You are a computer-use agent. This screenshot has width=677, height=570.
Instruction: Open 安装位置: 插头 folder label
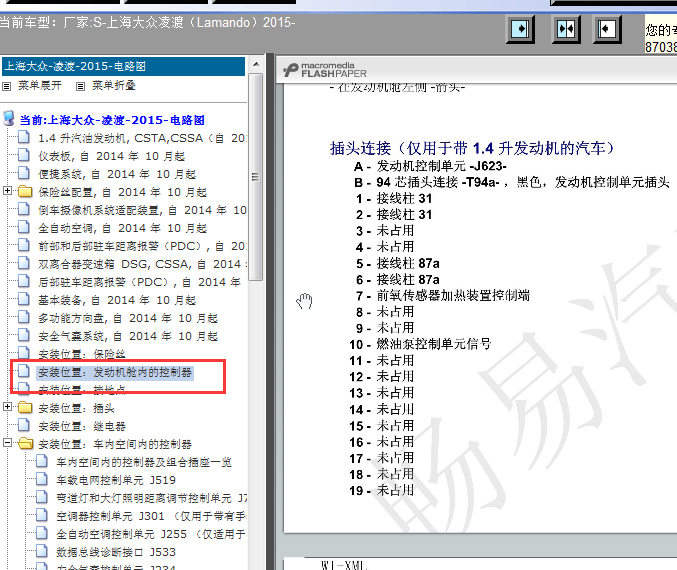coord(76,408)
